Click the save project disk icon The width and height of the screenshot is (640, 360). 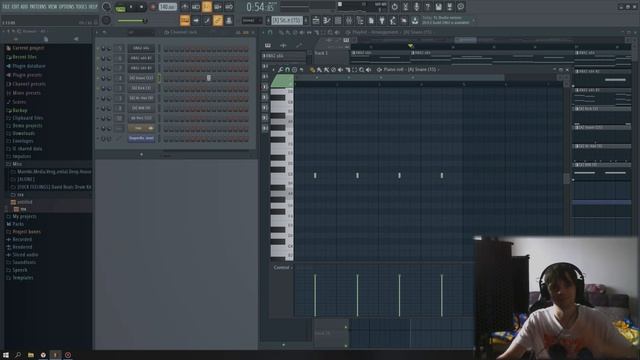tap(438, 7)
